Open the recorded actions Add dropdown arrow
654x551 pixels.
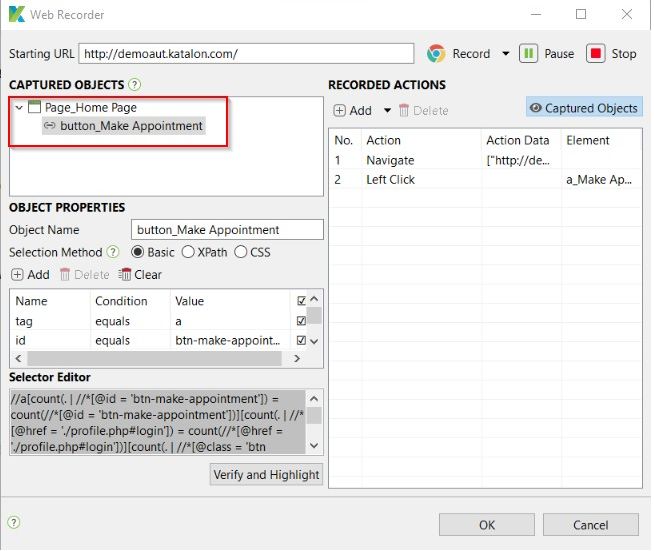tap(387, 111)
